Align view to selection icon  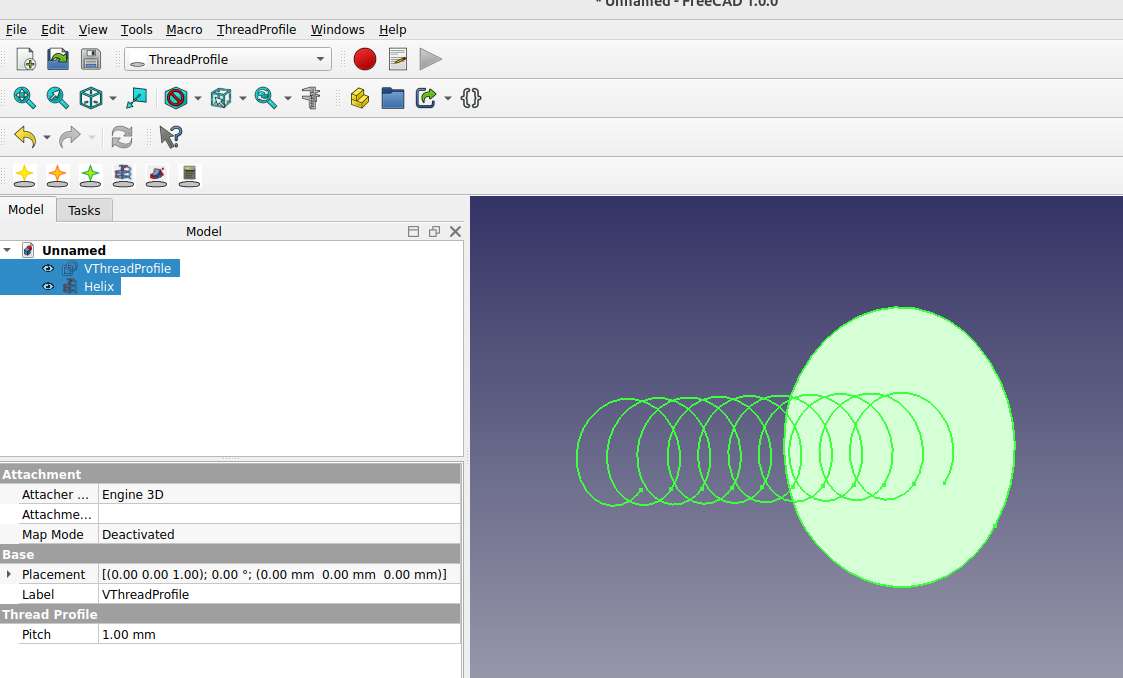tap(136, 98)
